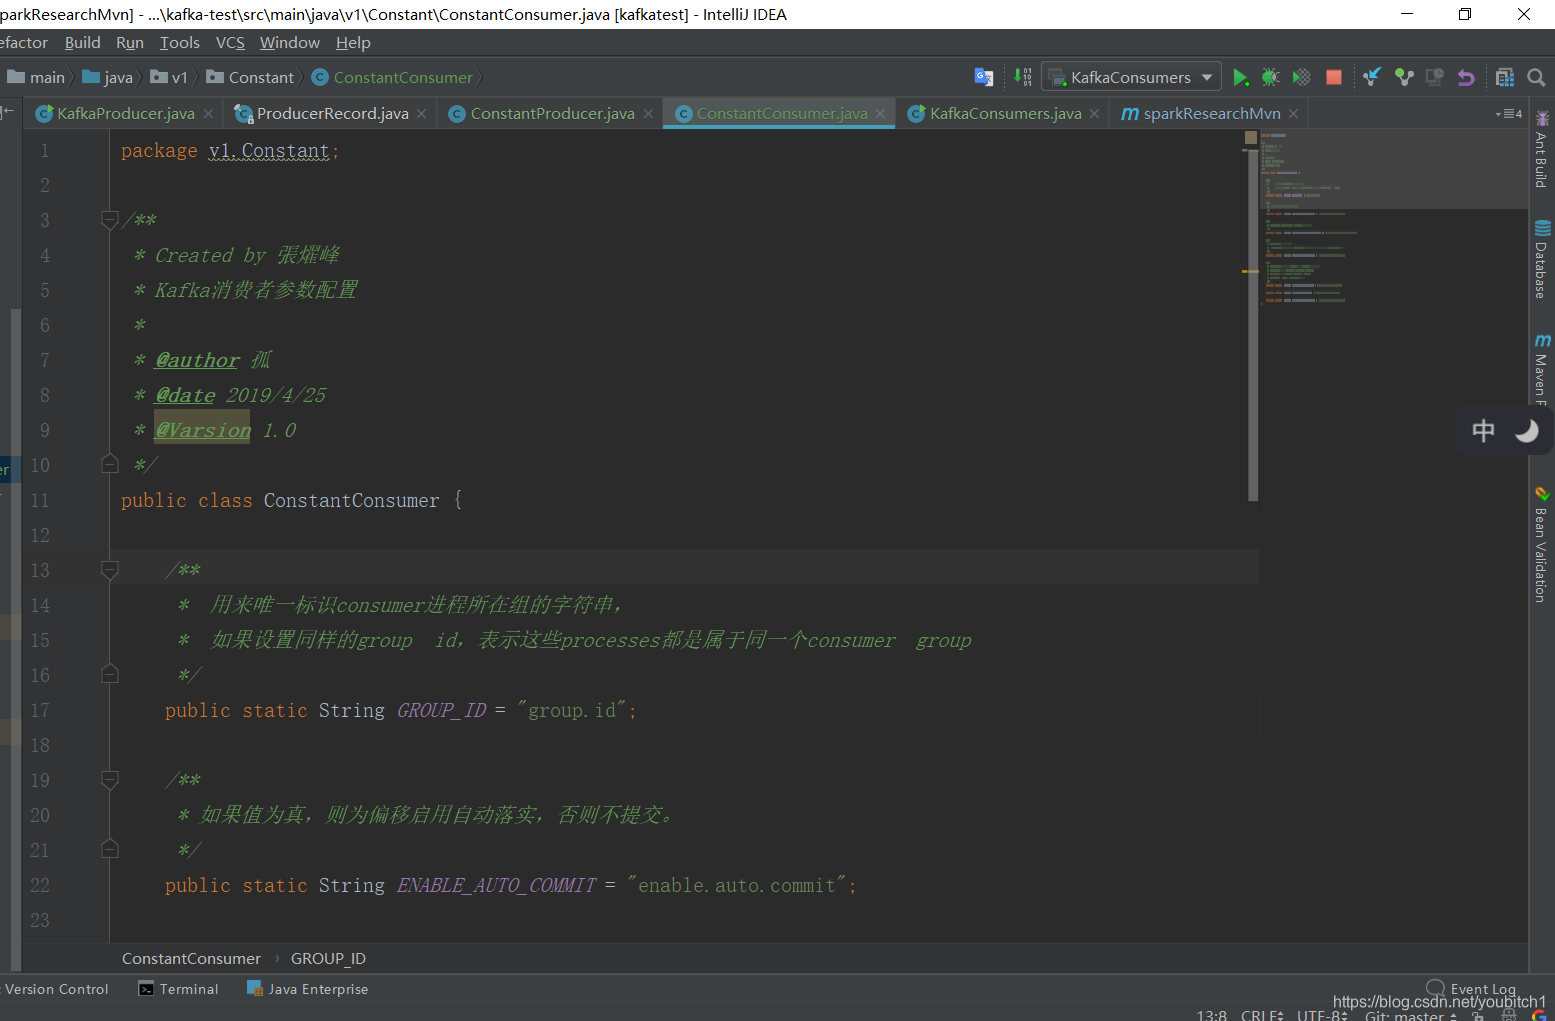Open Database tool window

point(1541,259)
